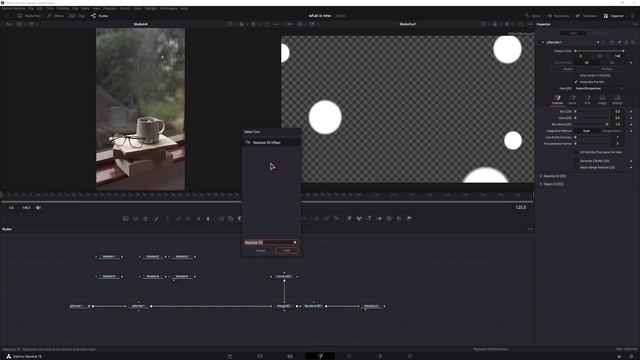This screenshot has width=640, height=360.
Task: Add a FastNoise node from toolbar
Action: click(x=136, y=219)
